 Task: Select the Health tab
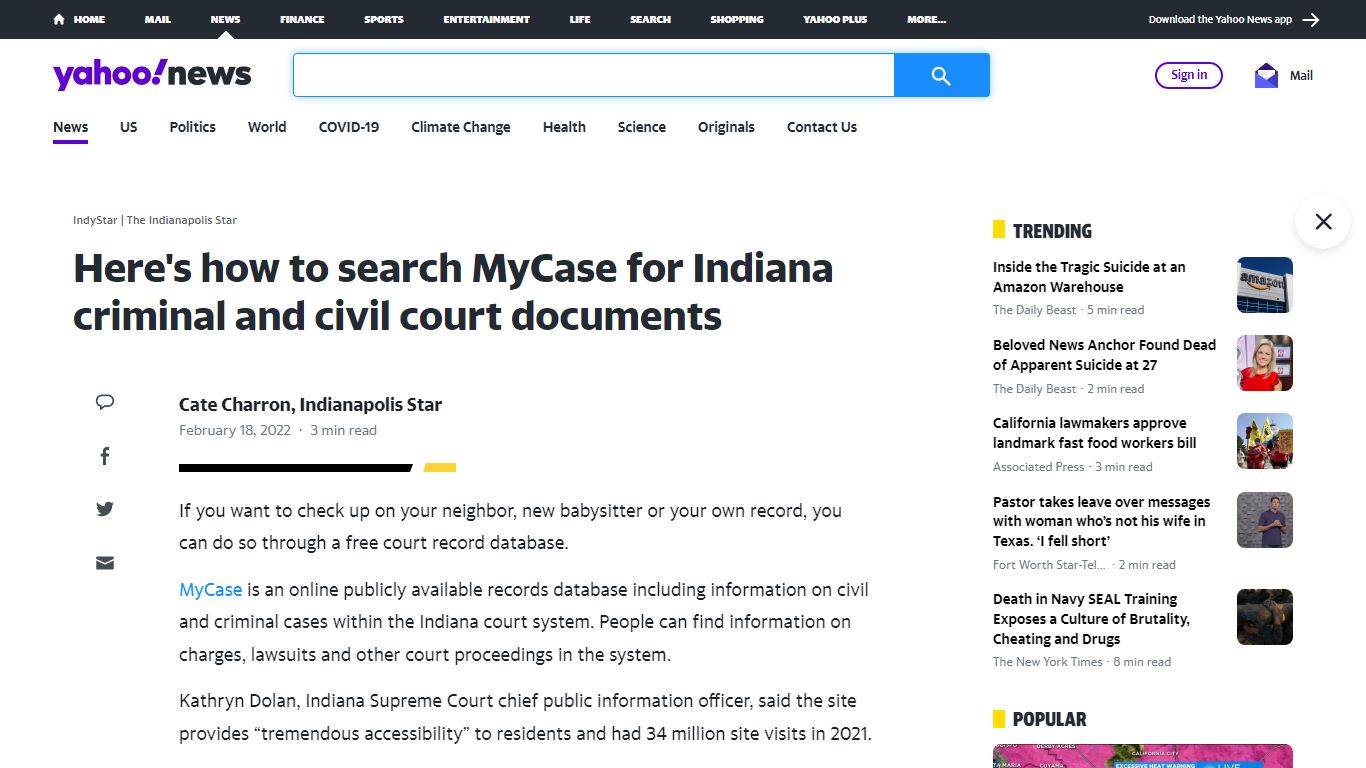[564, 127]
